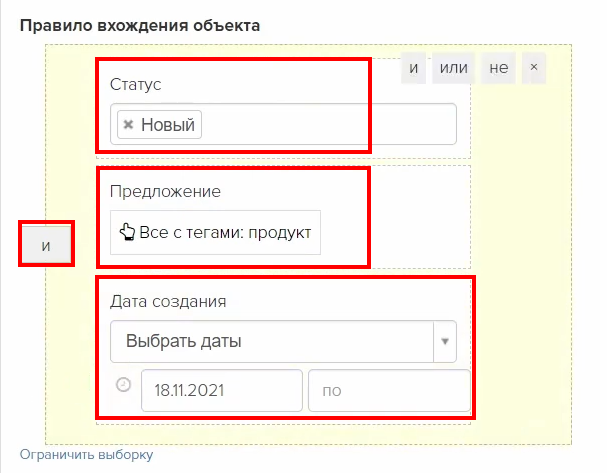607x473 pixels.
Task: Add an OR condition with или button
Action: [x=454, y=68]
